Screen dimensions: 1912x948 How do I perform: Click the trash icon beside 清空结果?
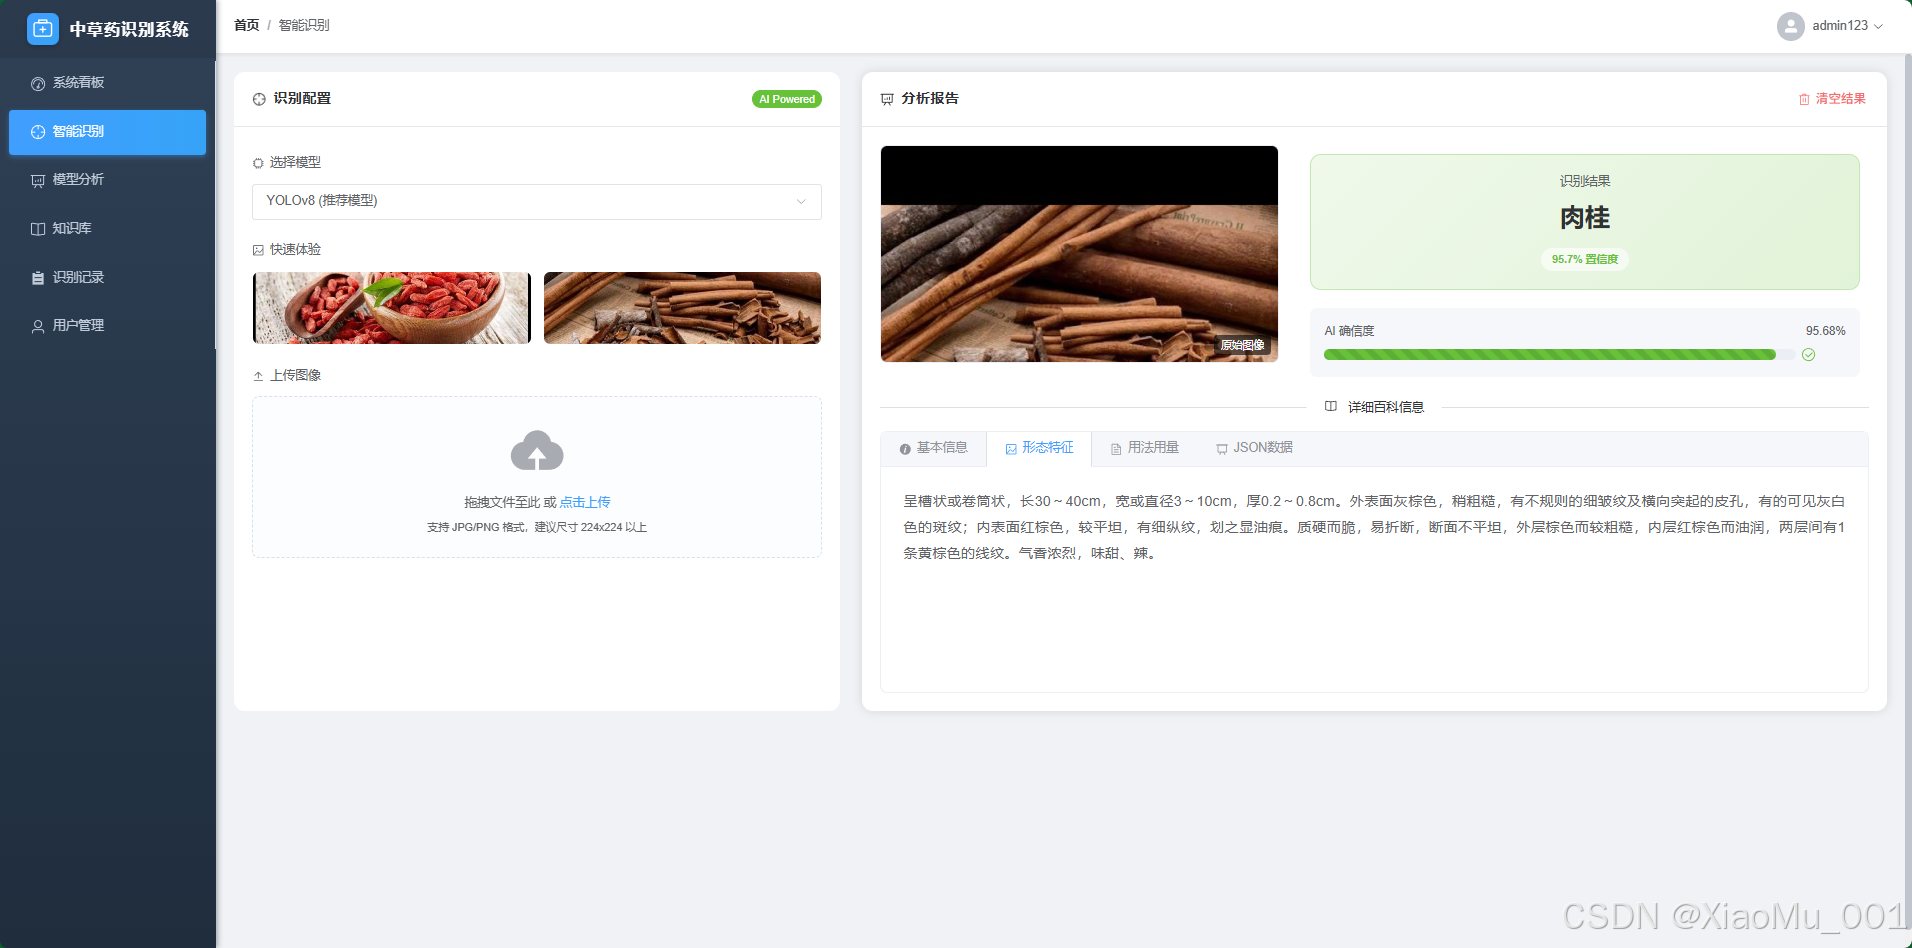pyautogui.click(x=1803, y=98)
